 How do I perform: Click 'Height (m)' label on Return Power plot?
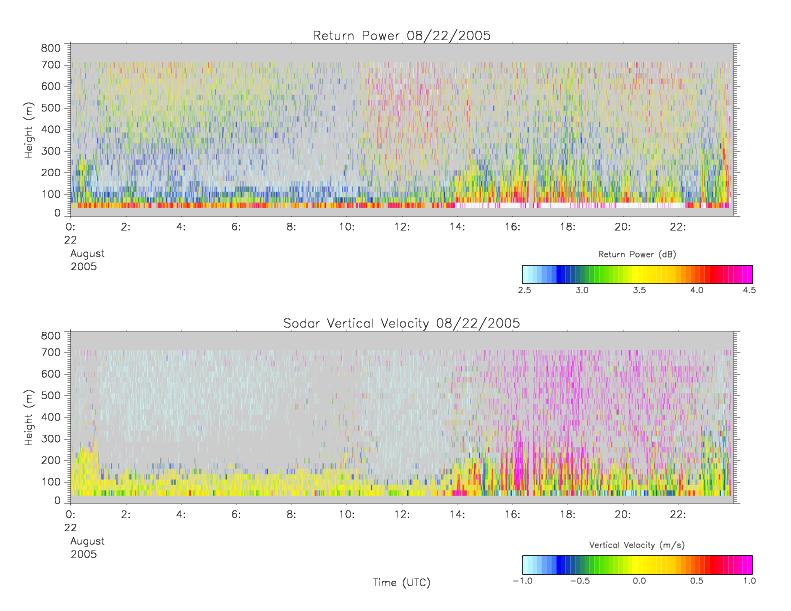pyautogui.click(x=29, y=130)
